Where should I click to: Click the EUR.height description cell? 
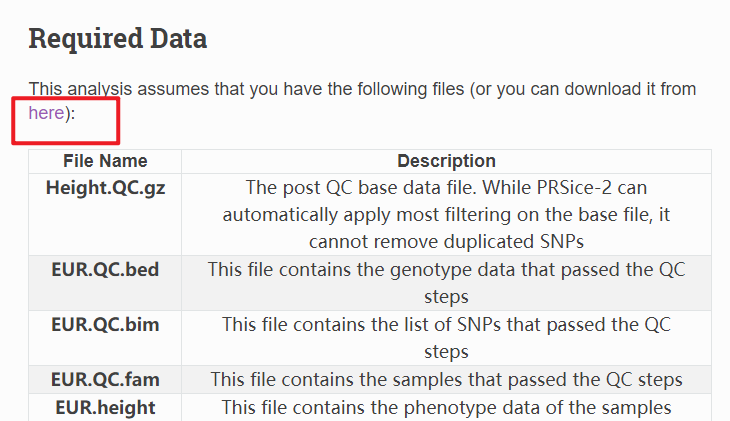[446, 407]
